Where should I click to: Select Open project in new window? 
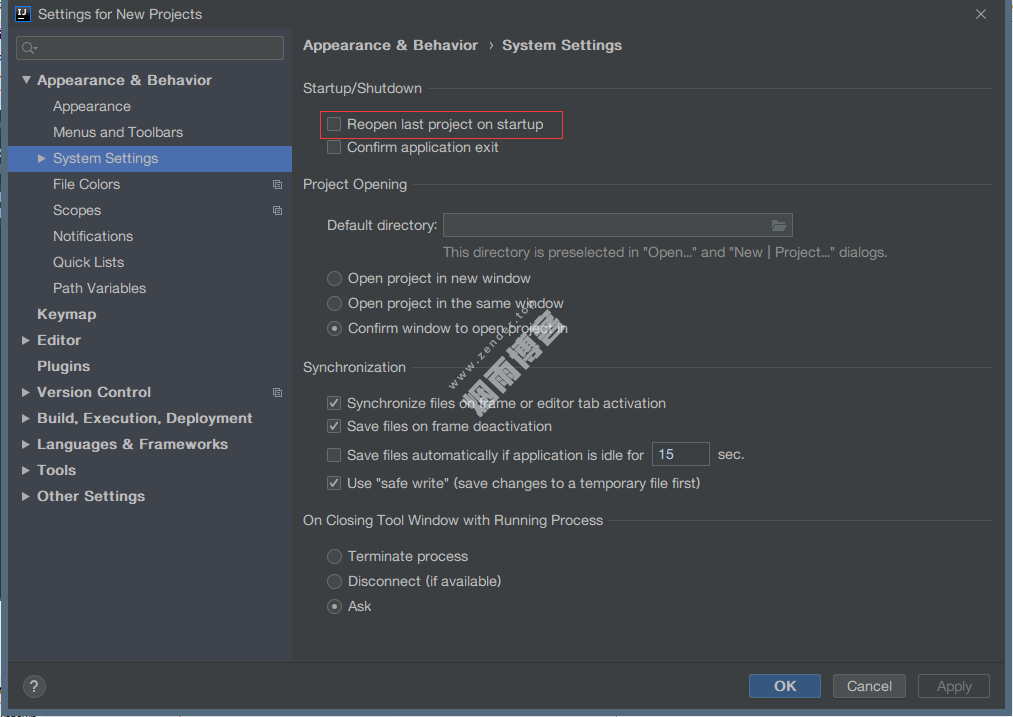click(335, 279)
